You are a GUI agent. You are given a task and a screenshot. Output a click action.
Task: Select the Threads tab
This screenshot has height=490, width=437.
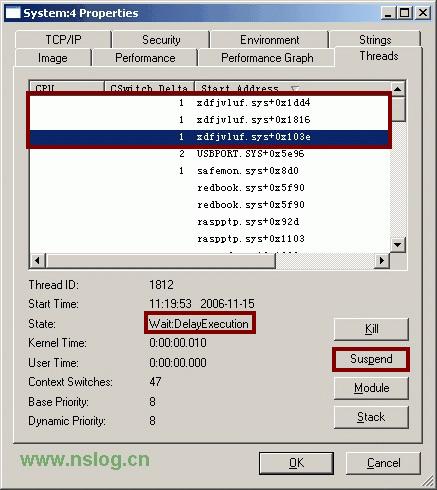[x=379, y=56]
